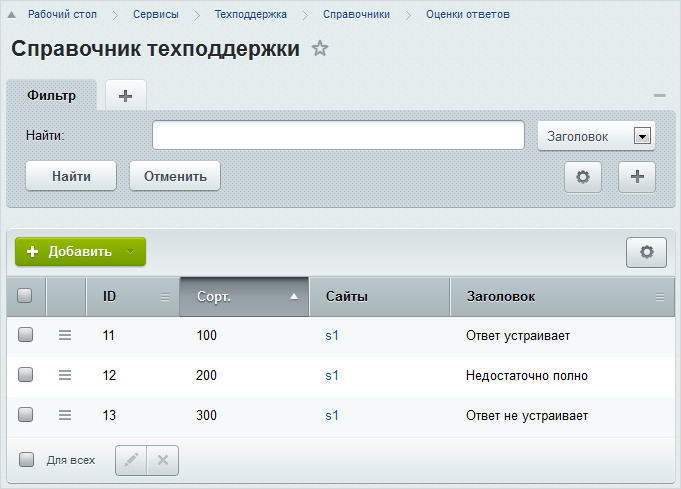This screenshot has height=489, width=681.
Task: Click the delete X icon in footer
Action: [x=163, y=460]
